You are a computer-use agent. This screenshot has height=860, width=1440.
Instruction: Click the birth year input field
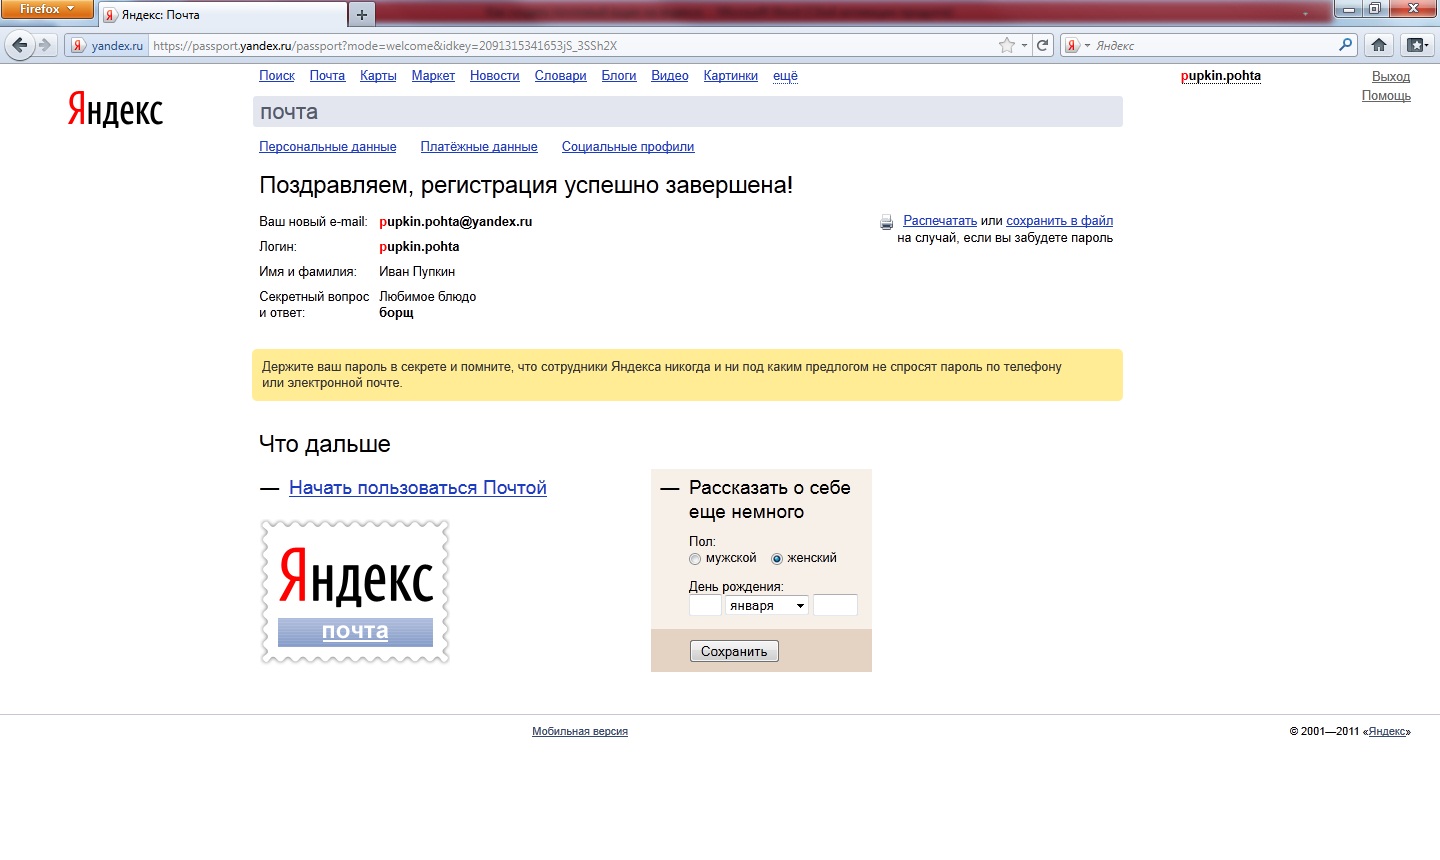tap(835, 605)
